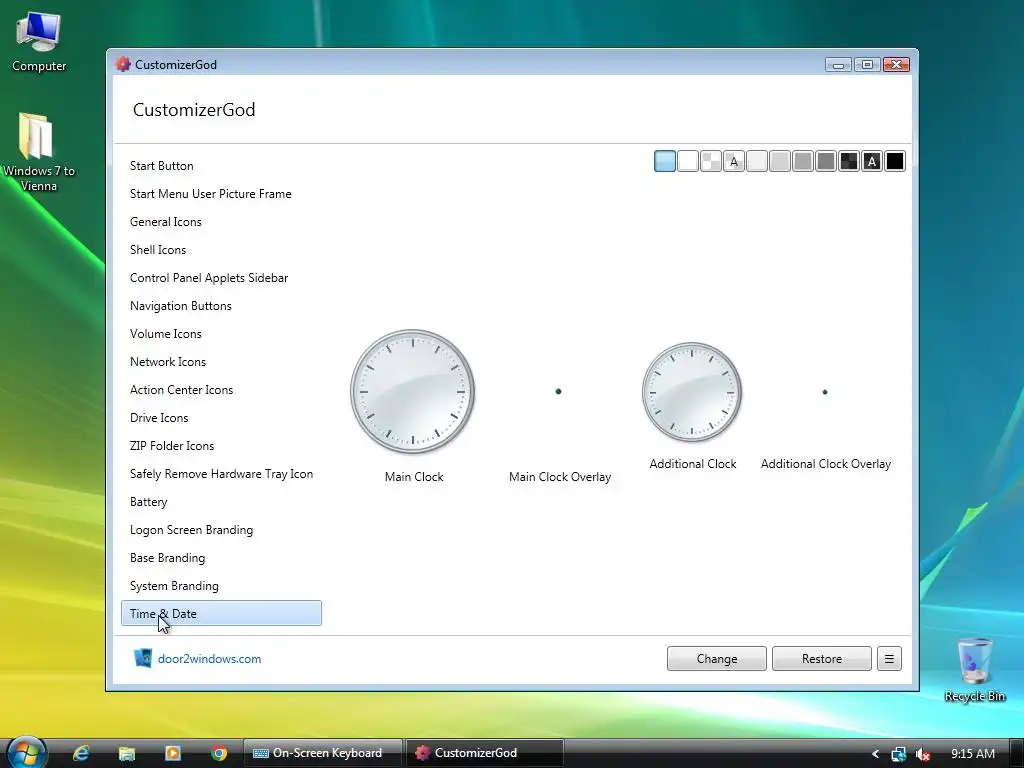Choose the light checkerboard background swatch
The image size is (1024, 768).
point(711,161)
